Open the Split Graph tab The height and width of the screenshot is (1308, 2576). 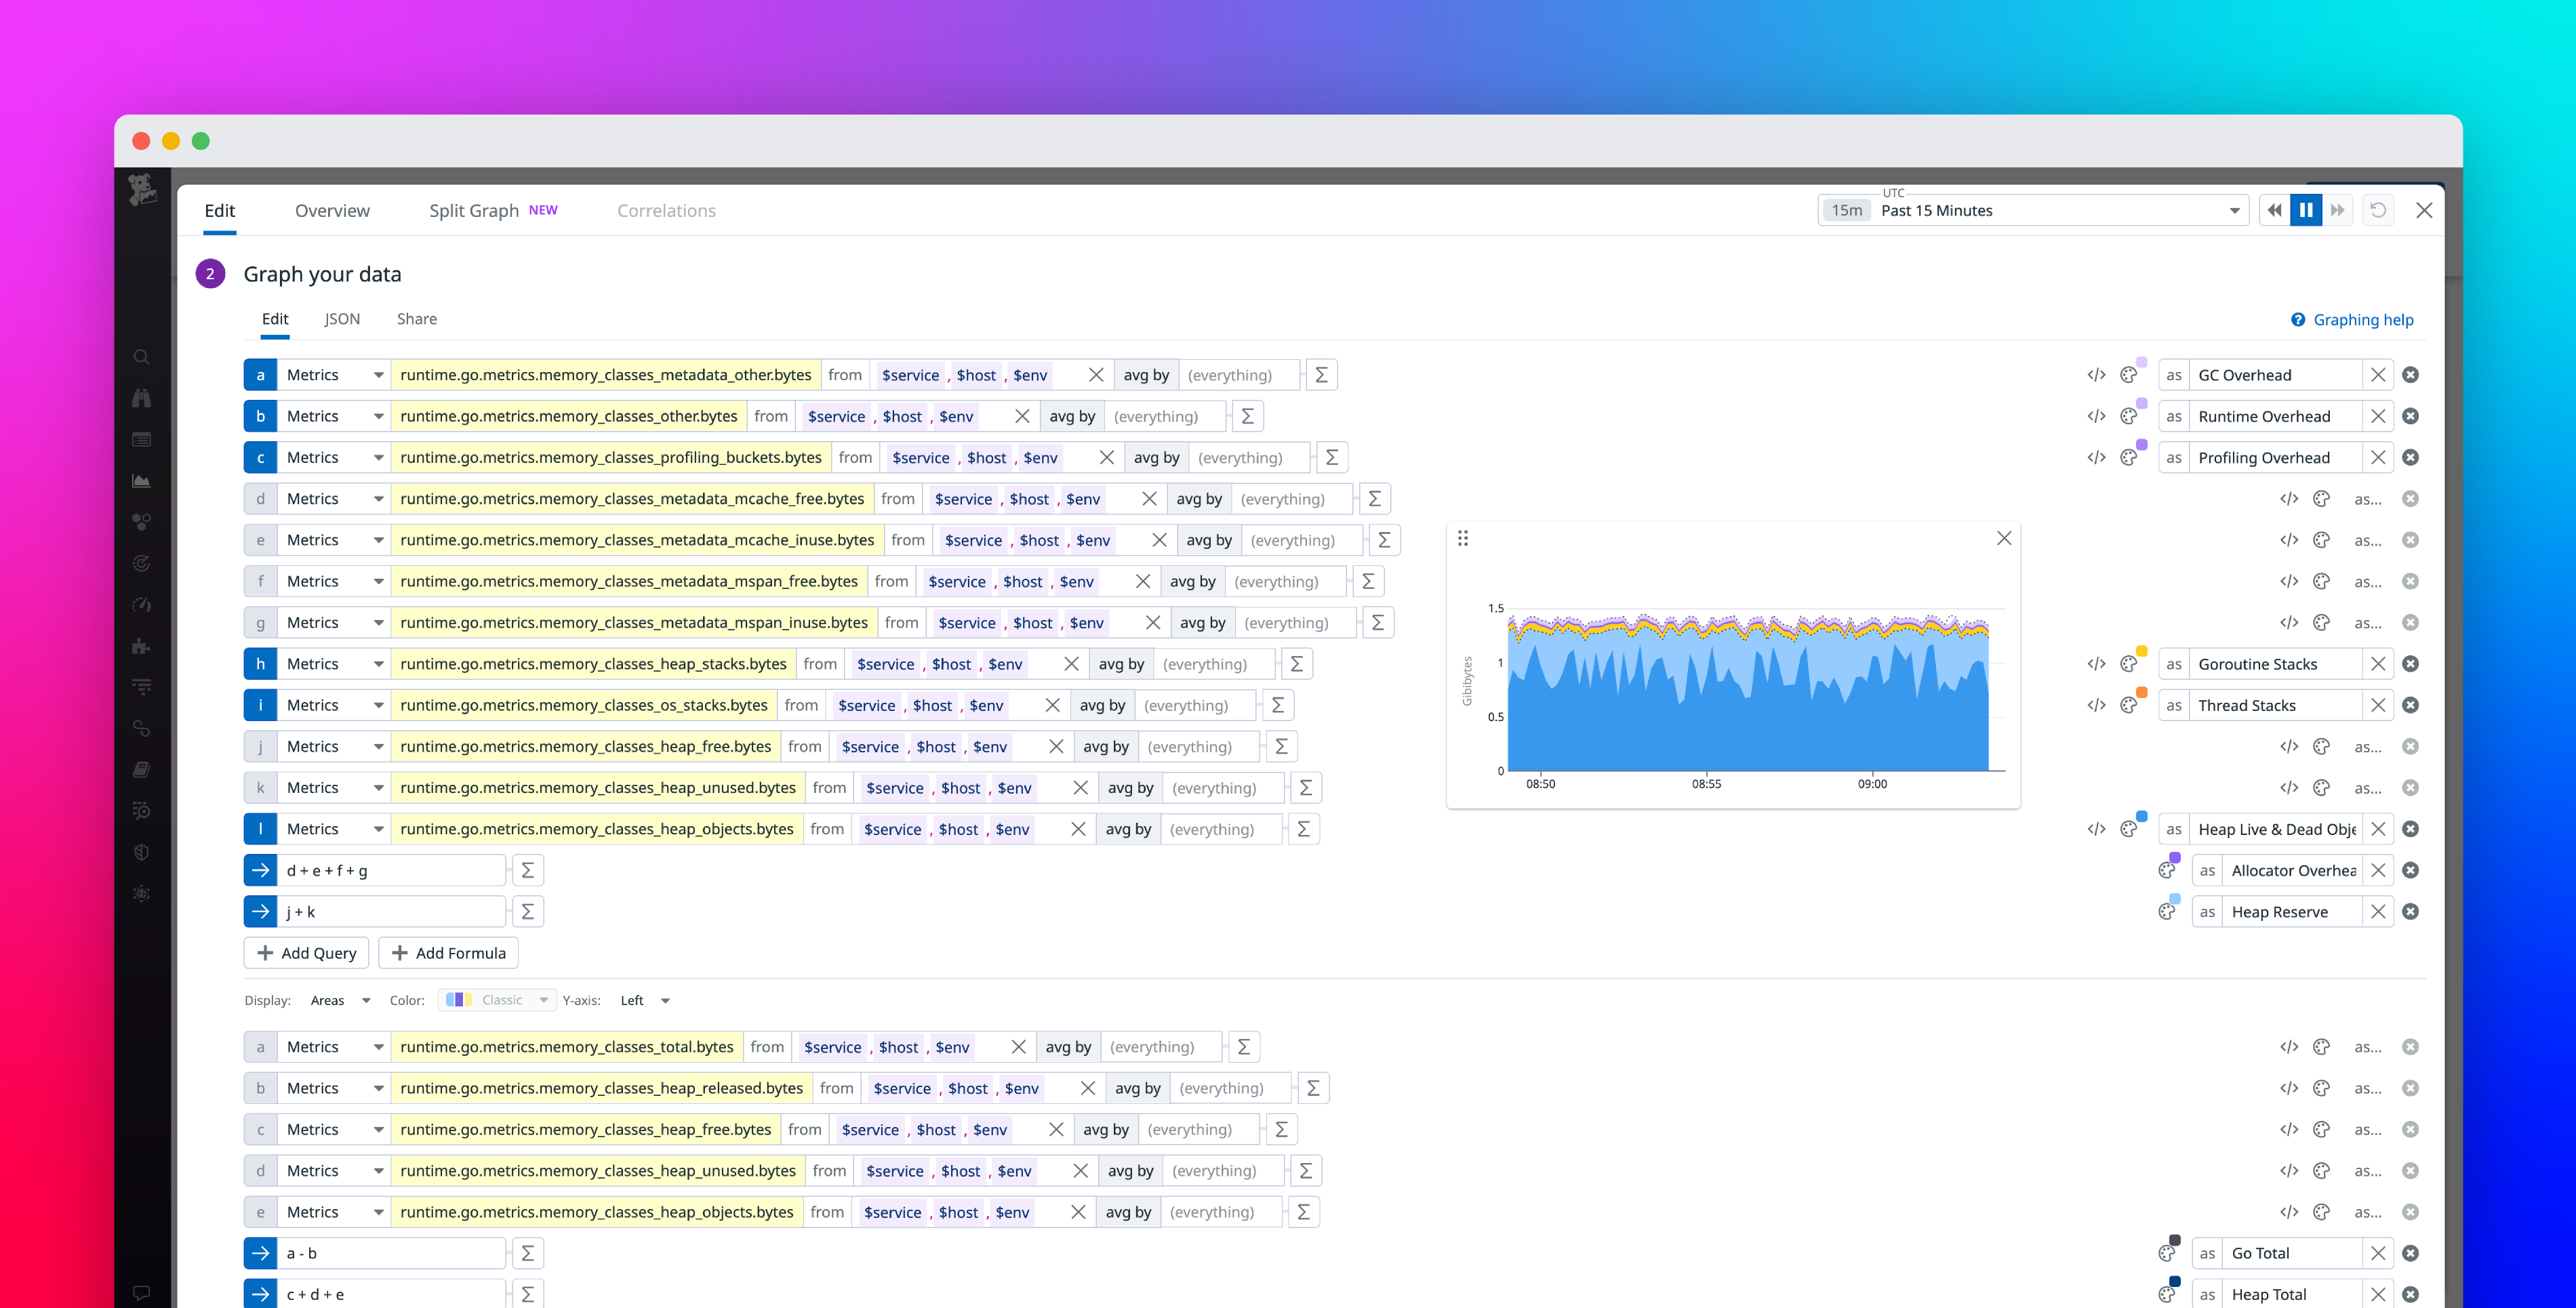(474, 210)
